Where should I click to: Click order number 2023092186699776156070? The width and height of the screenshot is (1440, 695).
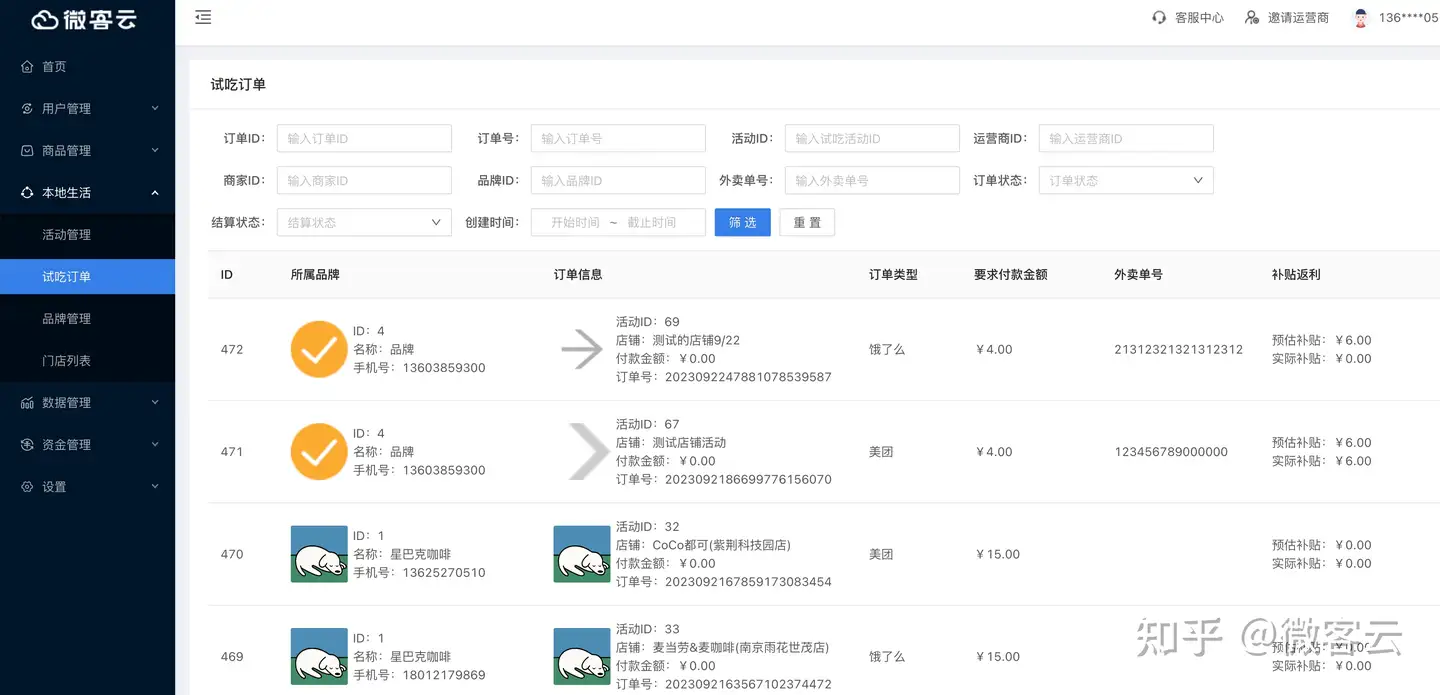tap(748, 479)
